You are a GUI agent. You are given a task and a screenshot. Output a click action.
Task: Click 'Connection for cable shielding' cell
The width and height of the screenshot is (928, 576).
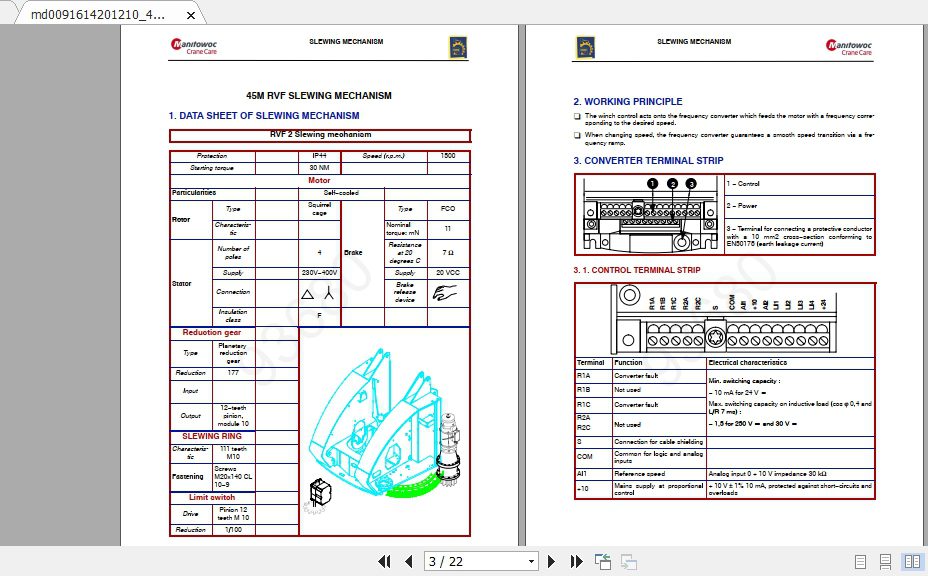tap(659, 442)
